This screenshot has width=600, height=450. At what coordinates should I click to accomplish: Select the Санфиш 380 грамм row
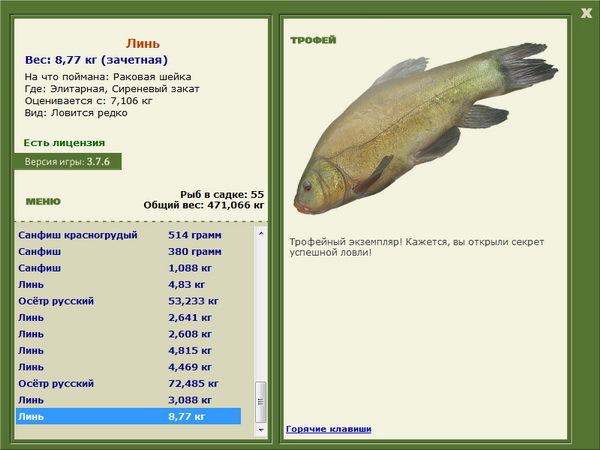[x=129, y=252]
